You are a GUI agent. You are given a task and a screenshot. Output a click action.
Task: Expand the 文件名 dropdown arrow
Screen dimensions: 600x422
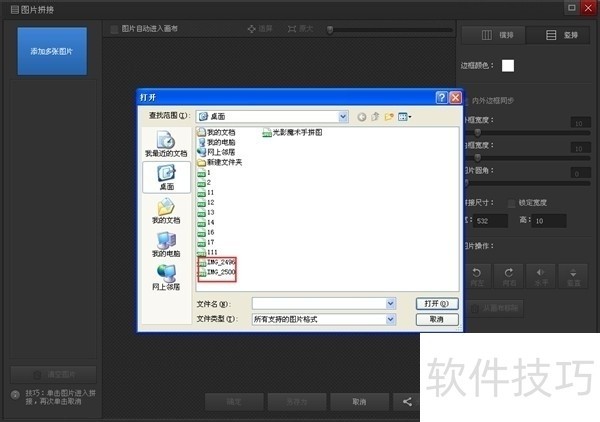[391, 304]
